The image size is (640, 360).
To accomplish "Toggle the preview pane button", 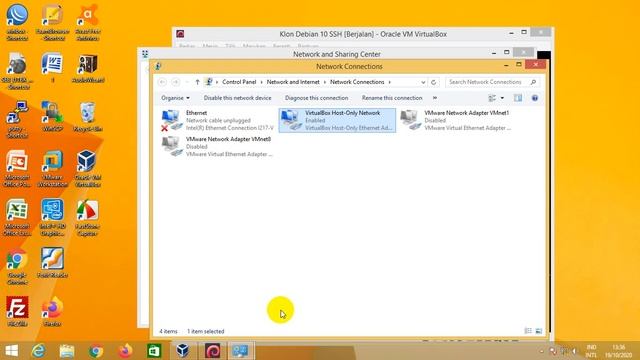I will tap(518, 98).
